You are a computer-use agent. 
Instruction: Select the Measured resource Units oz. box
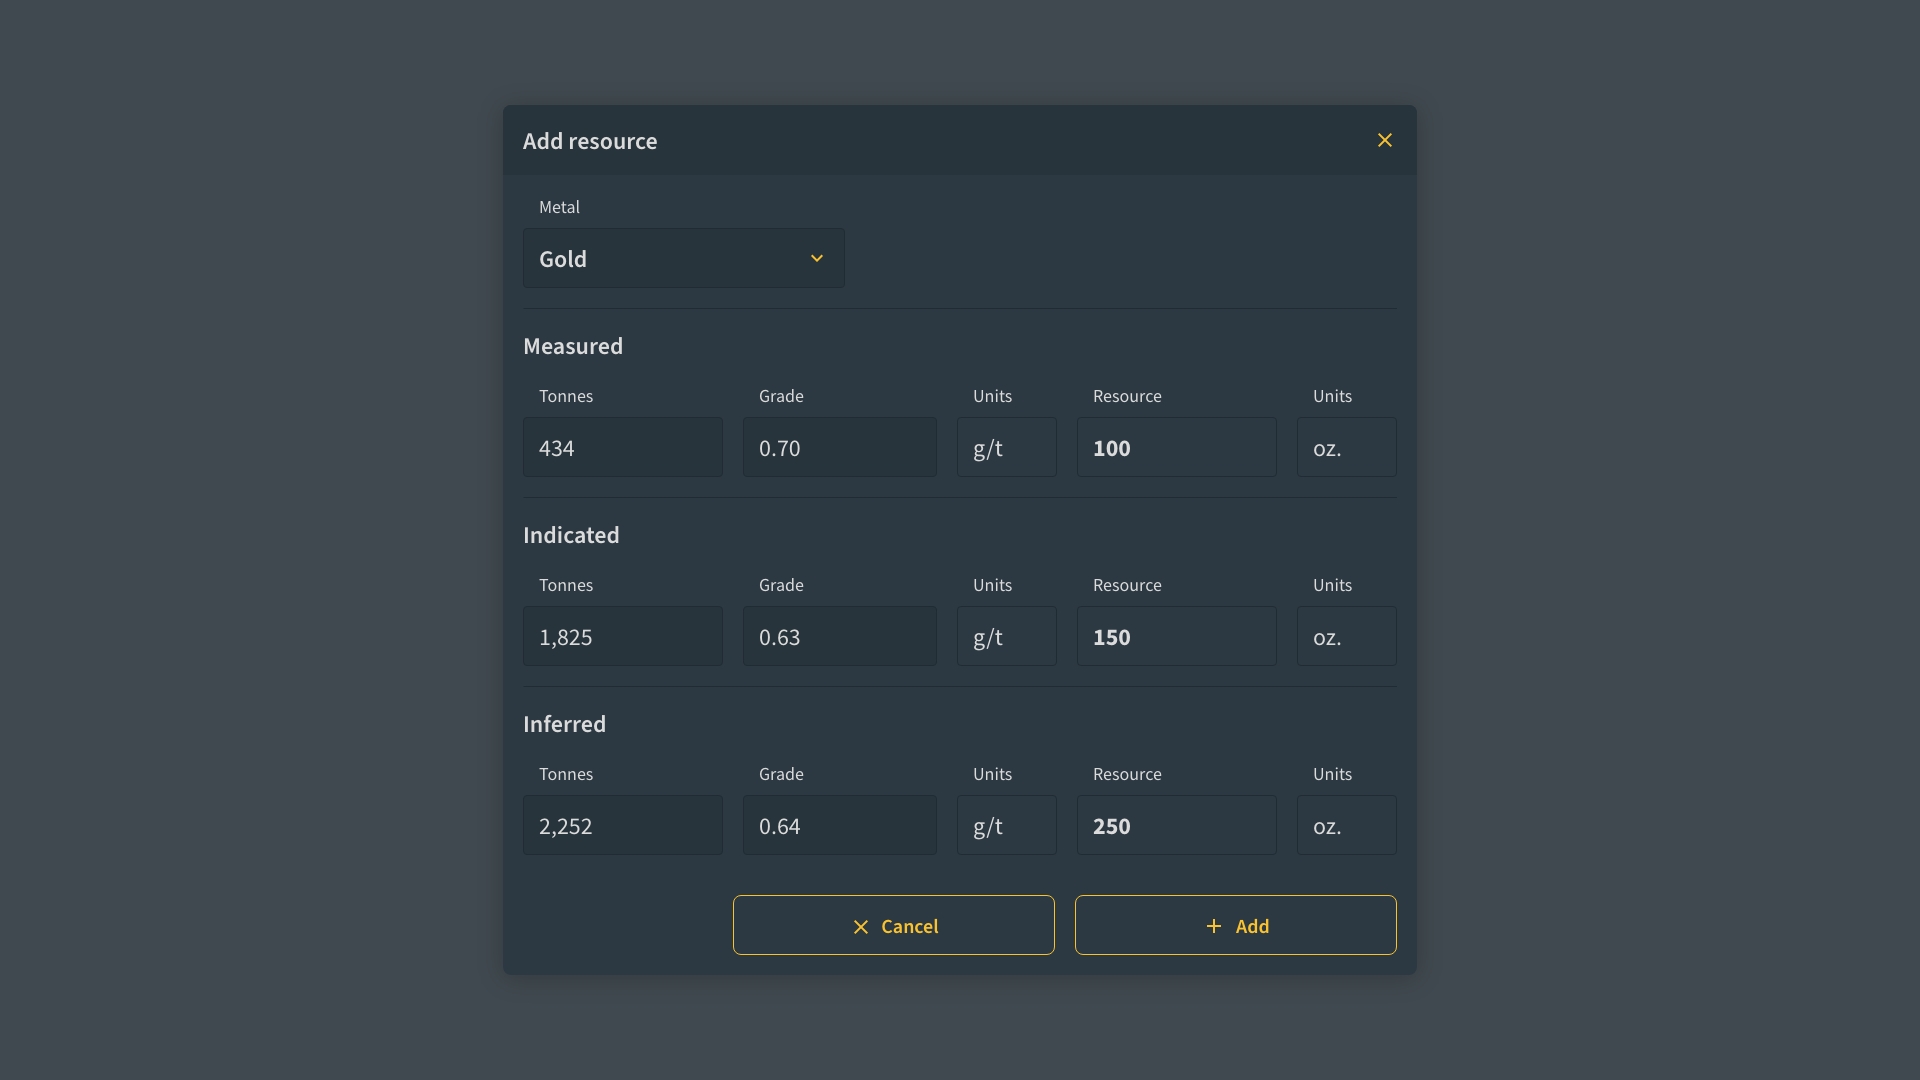click(x=1346, y=447)
